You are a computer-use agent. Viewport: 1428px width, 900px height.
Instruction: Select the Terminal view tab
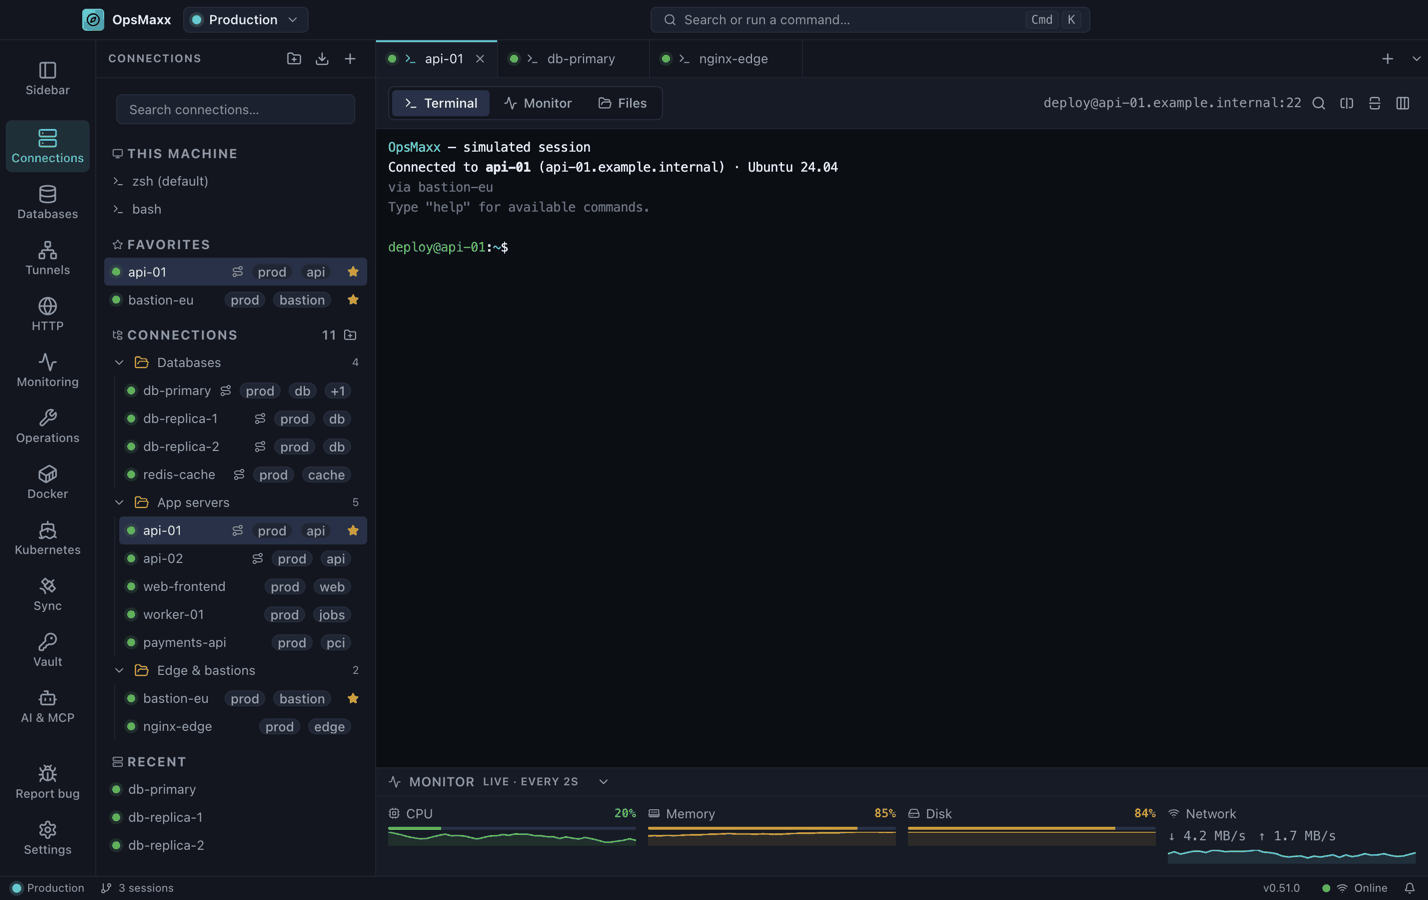(x=441, y=103)
